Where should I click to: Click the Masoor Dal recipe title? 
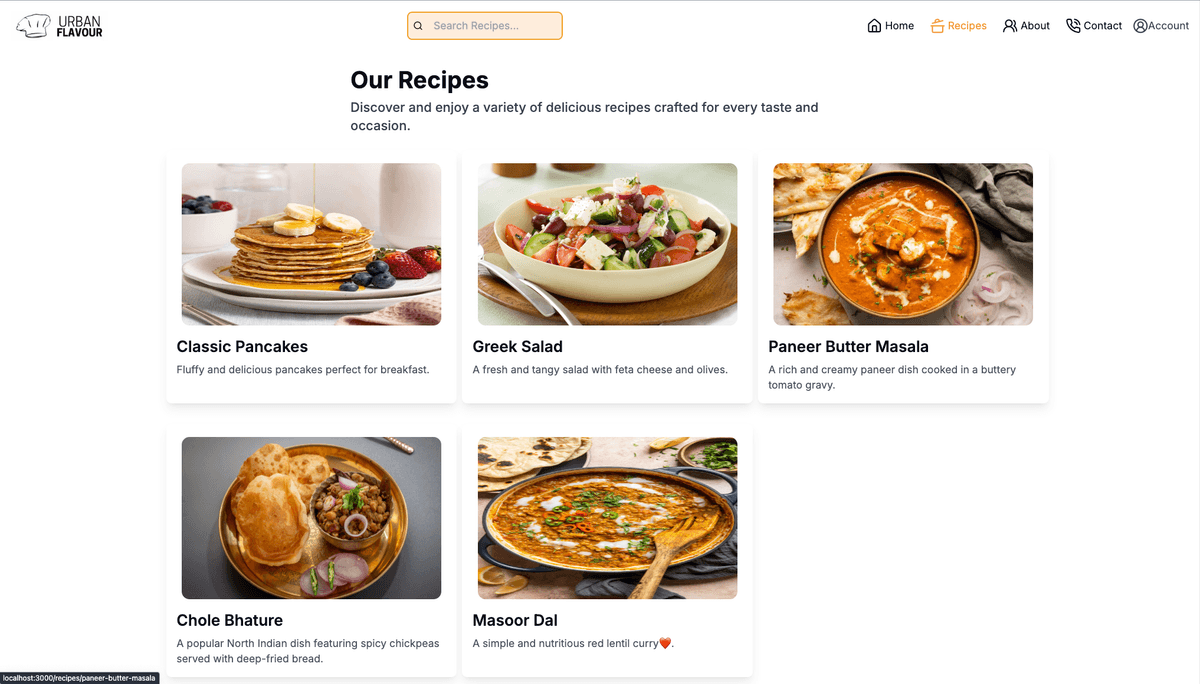pos(515,621)
